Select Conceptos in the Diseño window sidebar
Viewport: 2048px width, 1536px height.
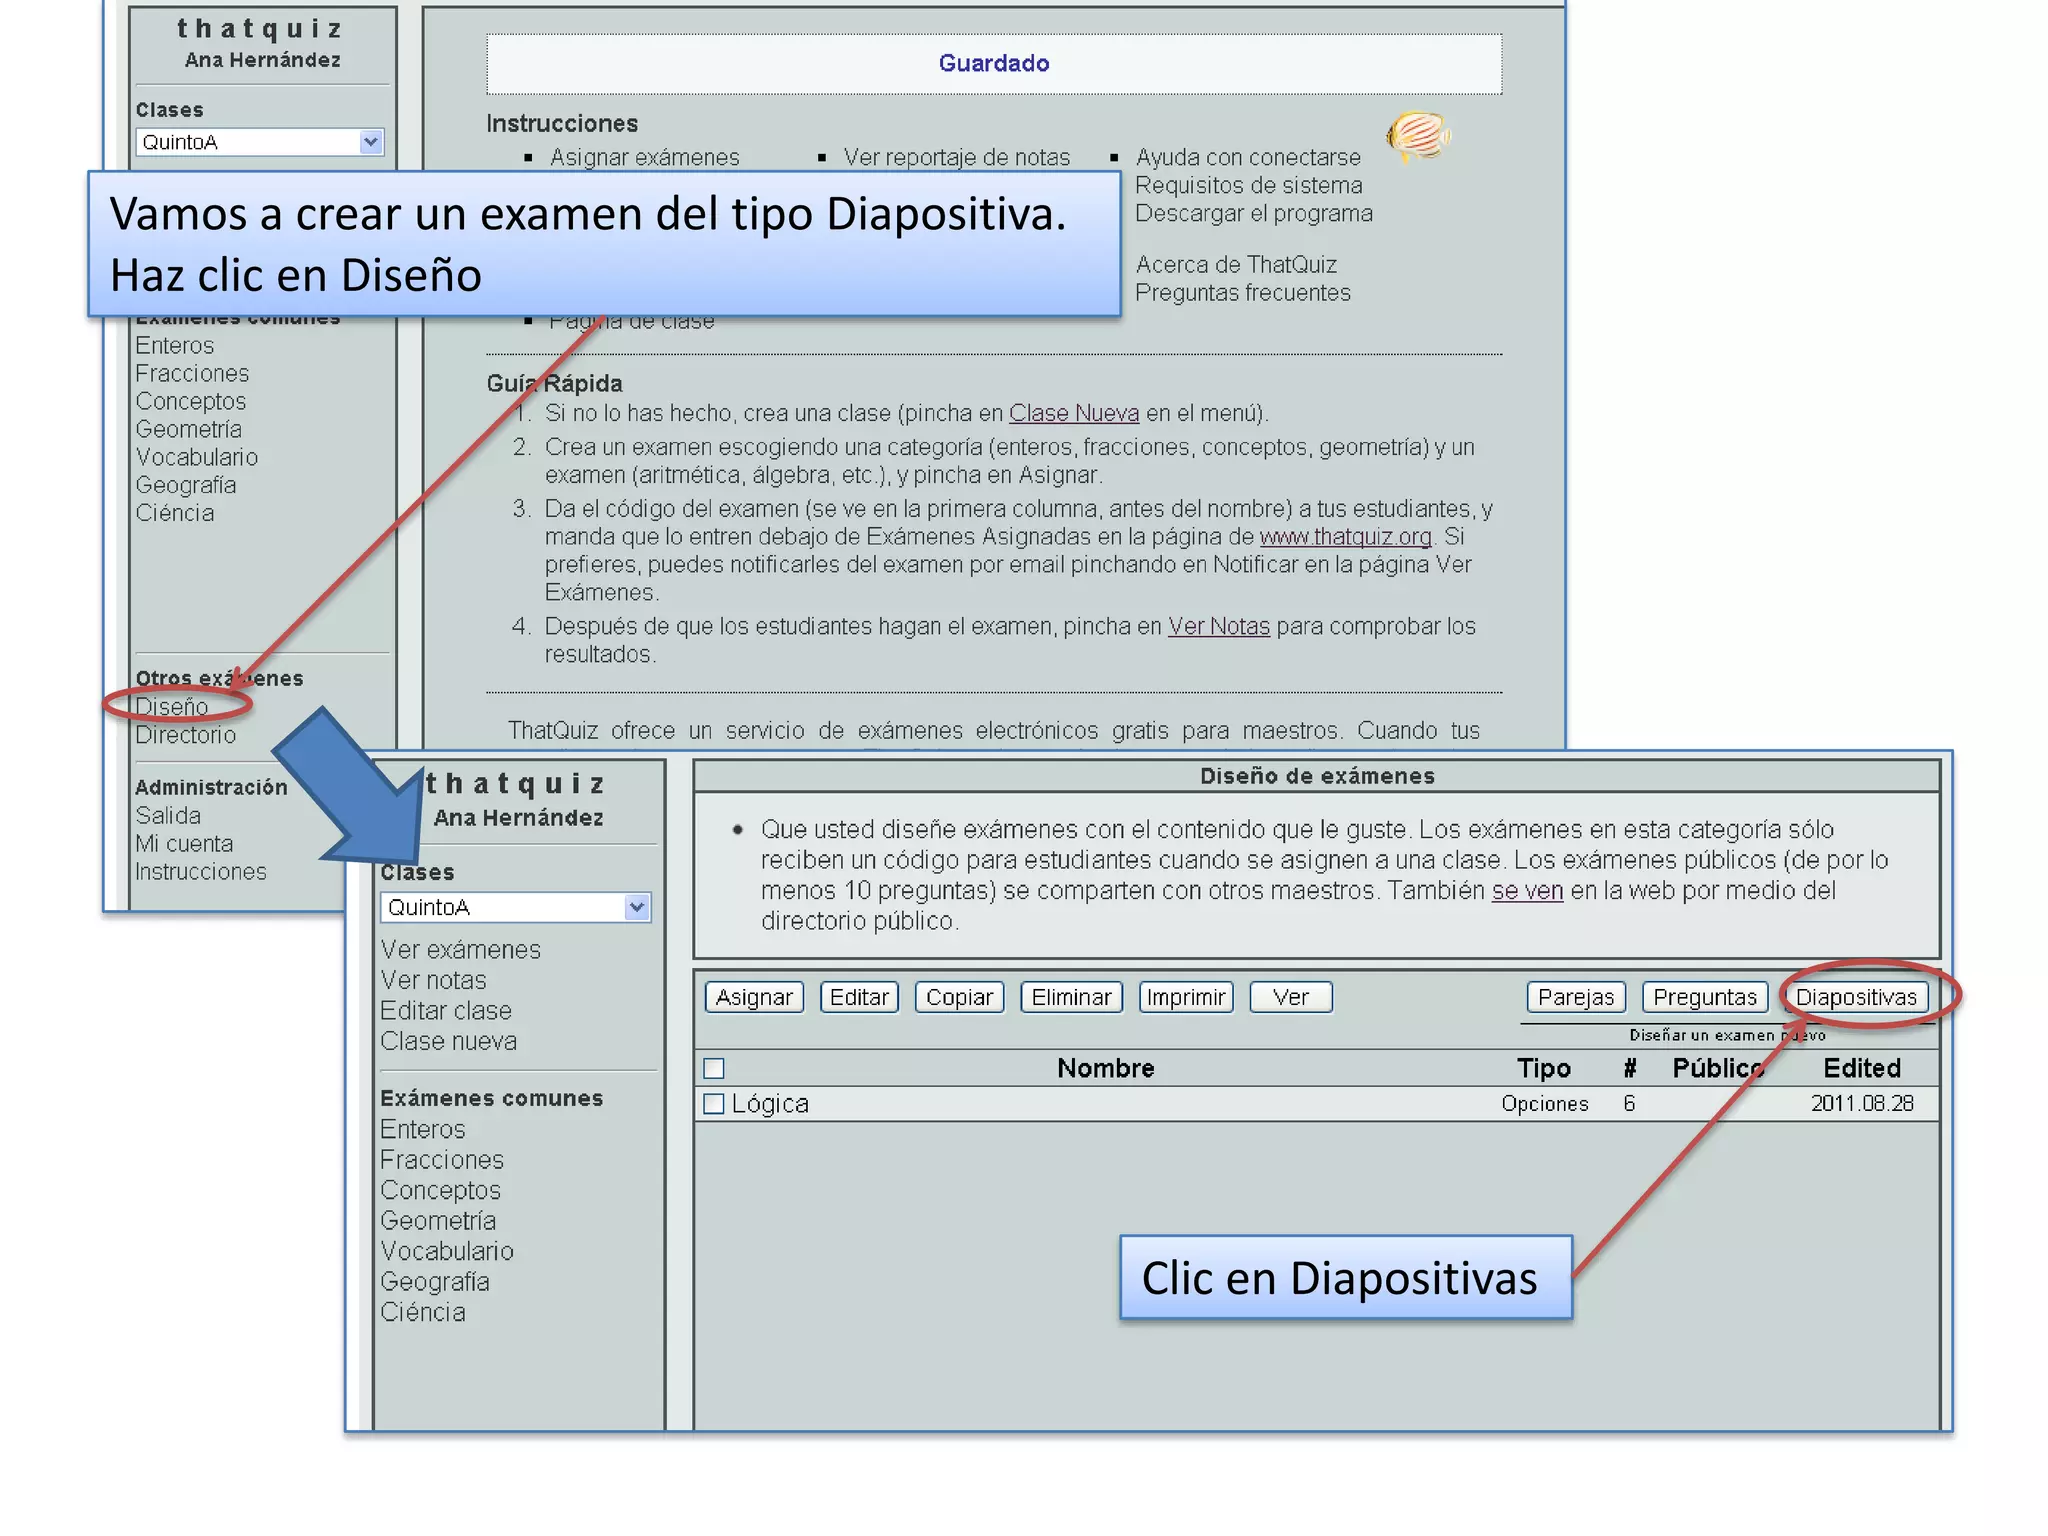point(440,1190)
